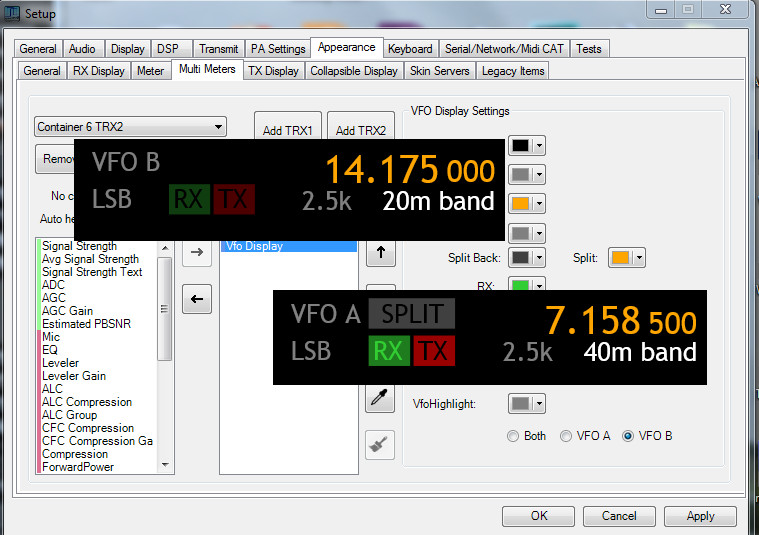Click the VfoHighlight gray swatch

[x=521, y=403]
